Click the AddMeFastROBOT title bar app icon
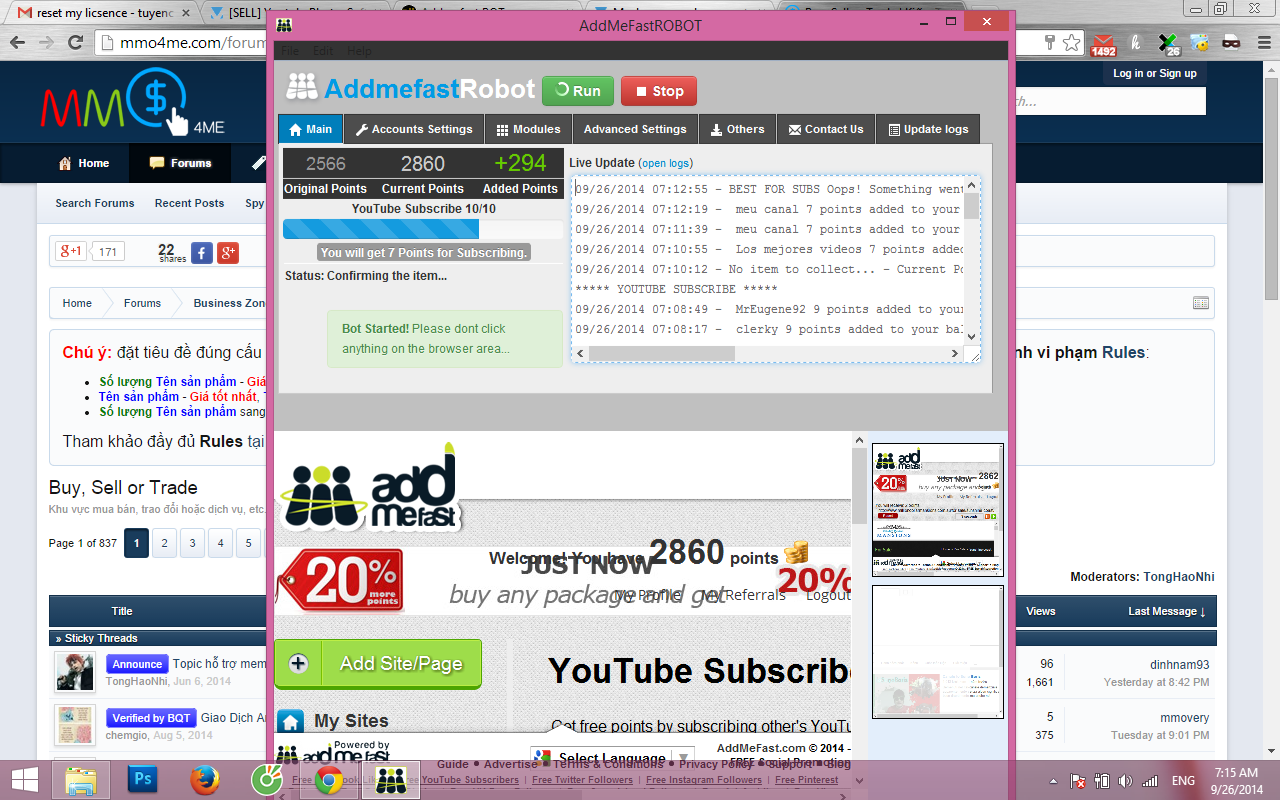The width and height of the screenshot is (1280, 800). pyautogui.click(x=286, y=25)
